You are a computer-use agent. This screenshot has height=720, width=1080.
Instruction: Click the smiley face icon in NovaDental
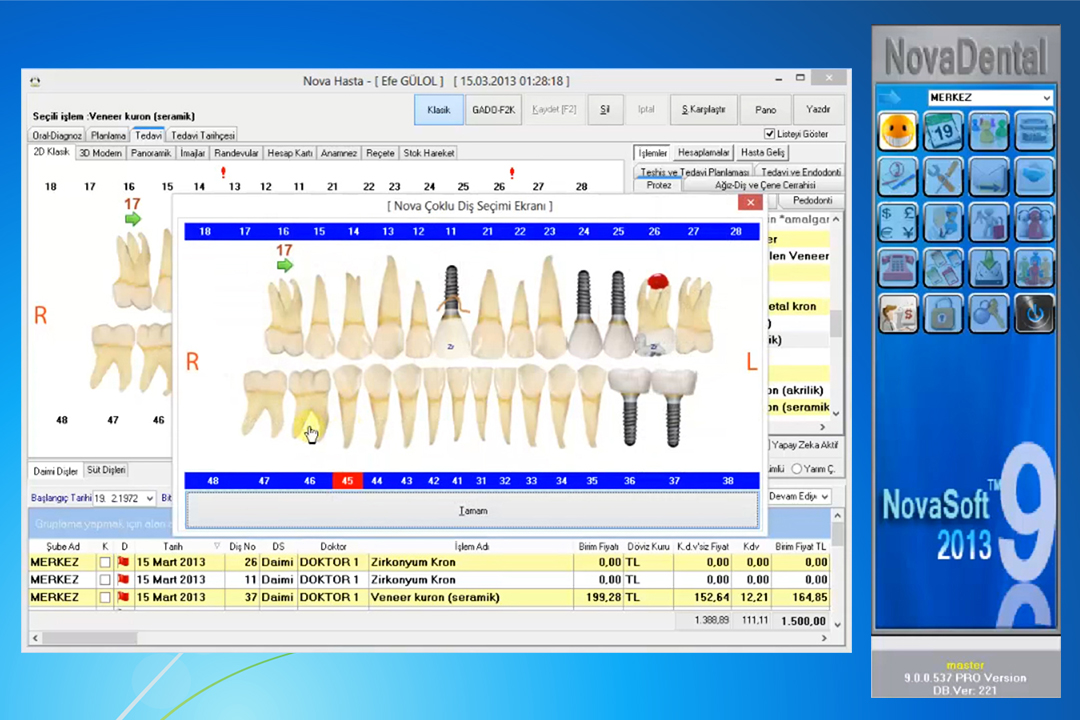click(897, 132)
